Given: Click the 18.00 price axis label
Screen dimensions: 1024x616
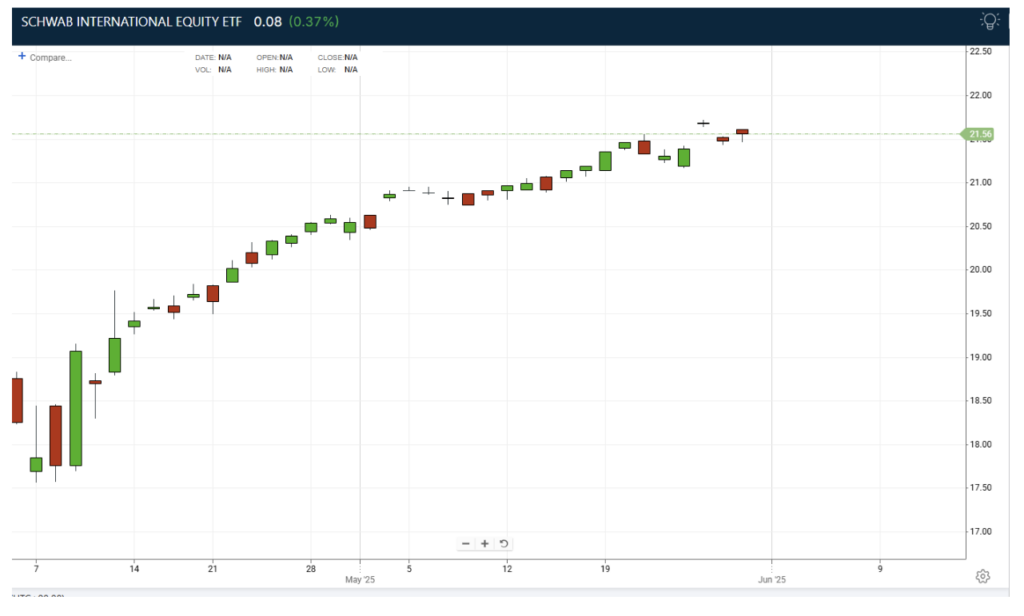Looking at the screenshot, I should pos(980,444).
